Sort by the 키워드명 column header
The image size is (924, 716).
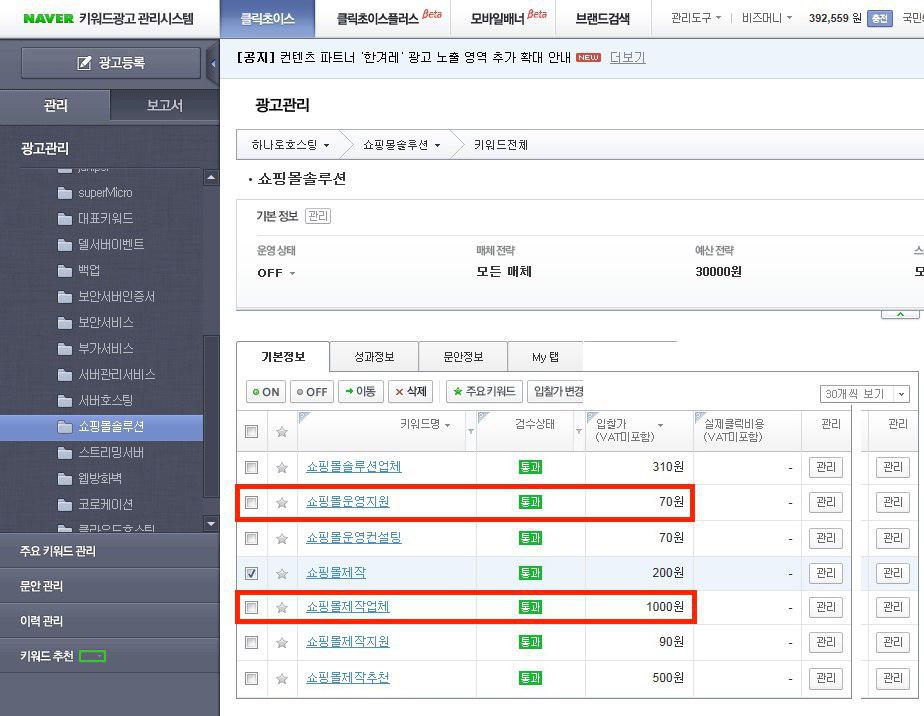coord(425,424)
